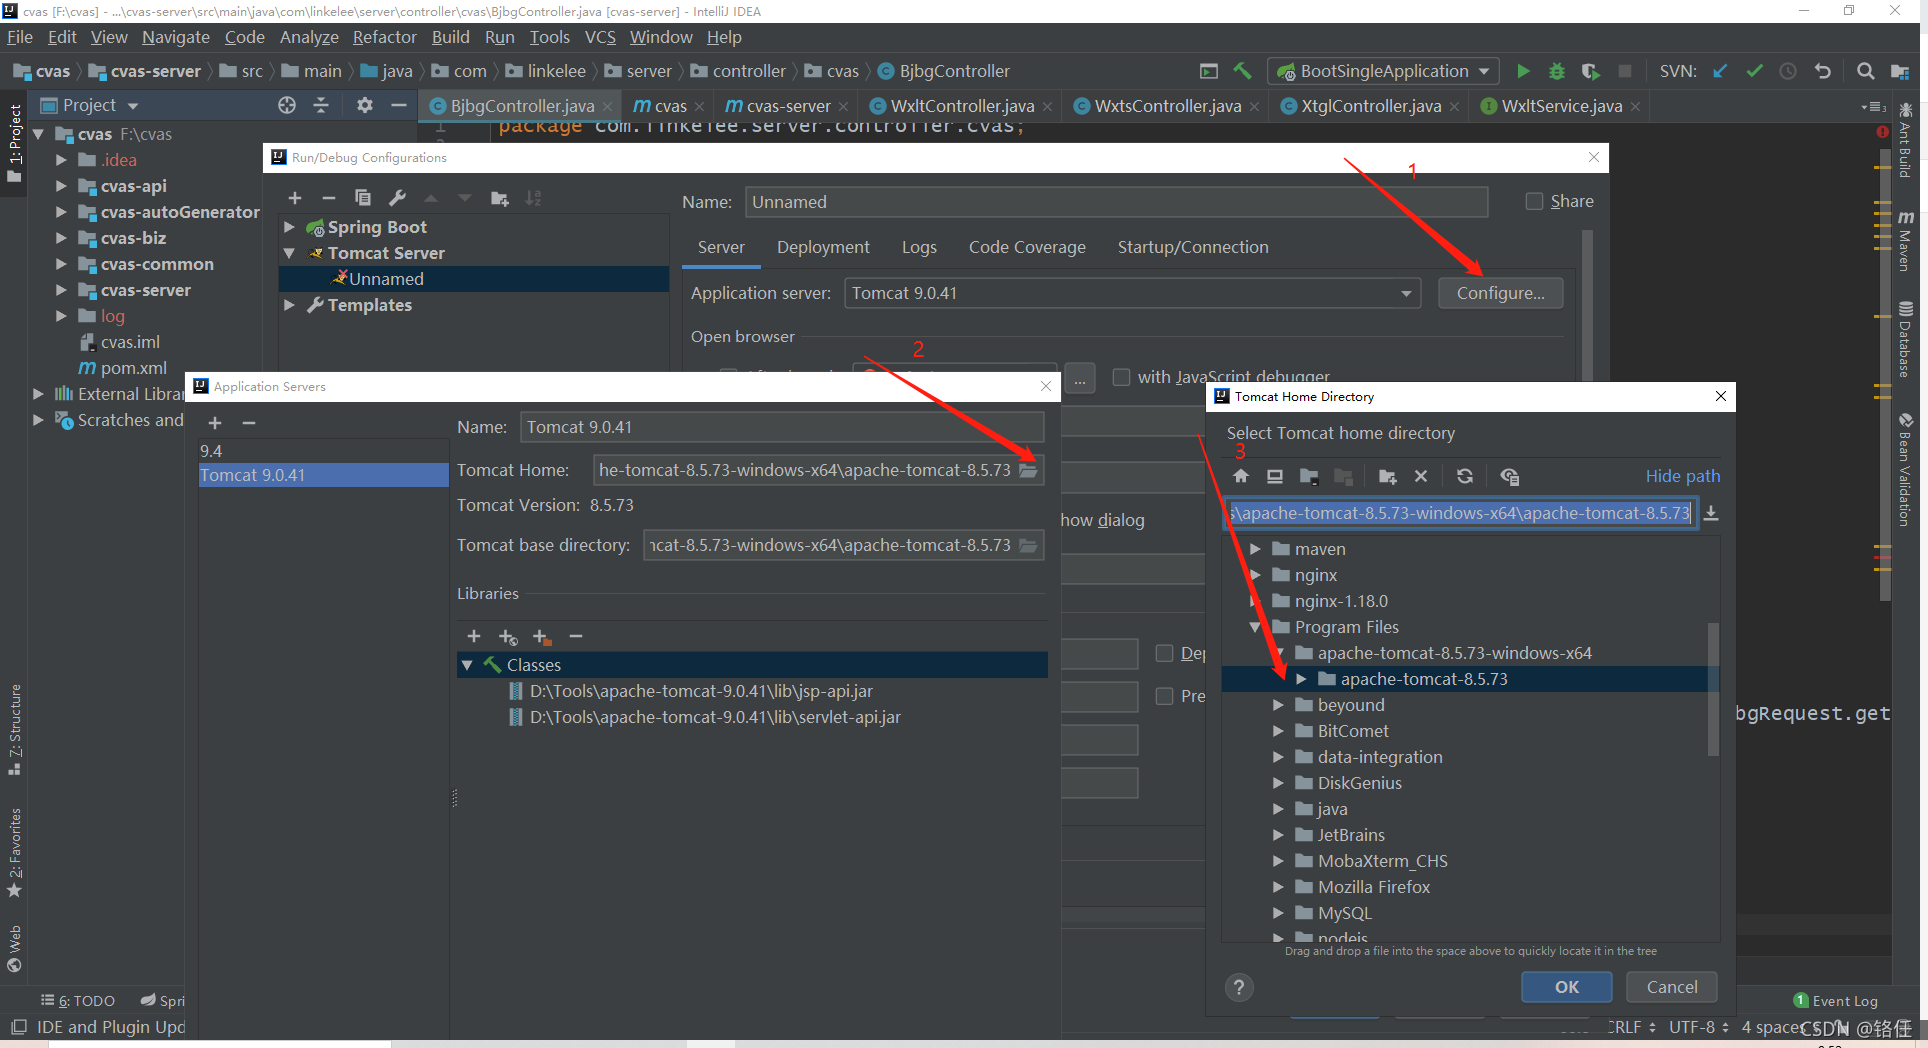
Task: Expand apache-tomcat-8.5.73 folder in tree
Action: click(1301, 679)
